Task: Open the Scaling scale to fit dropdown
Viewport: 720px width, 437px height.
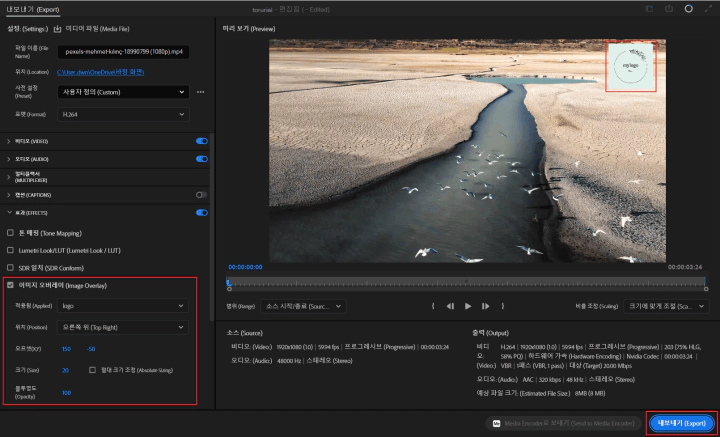Action: pyautogui.click(x=666, y=306)
